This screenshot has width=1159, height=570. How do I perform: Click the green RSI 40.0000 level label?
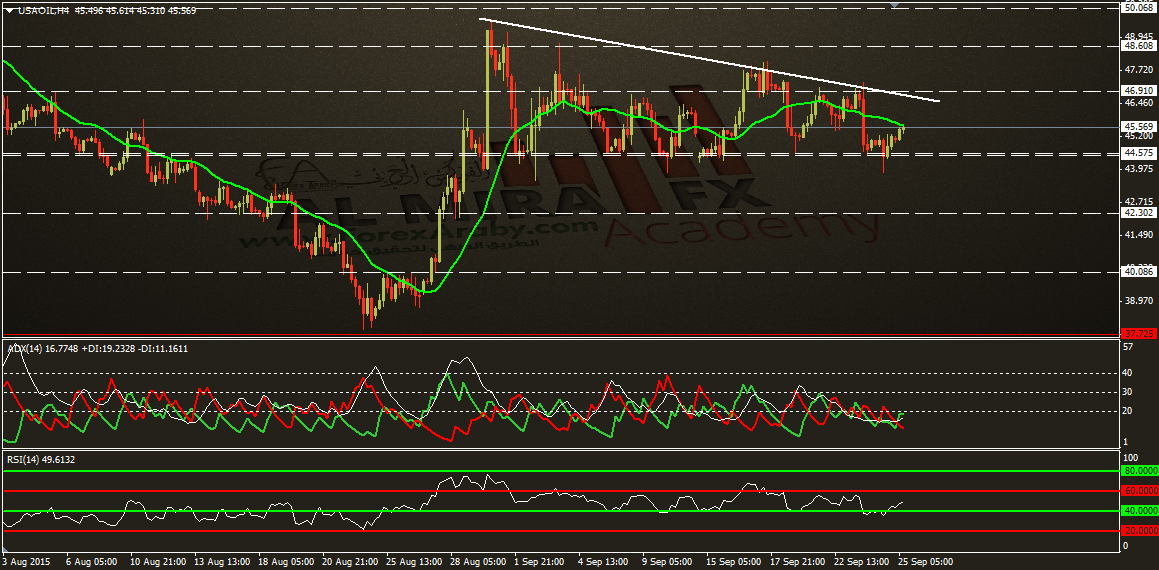[1139, 511]
